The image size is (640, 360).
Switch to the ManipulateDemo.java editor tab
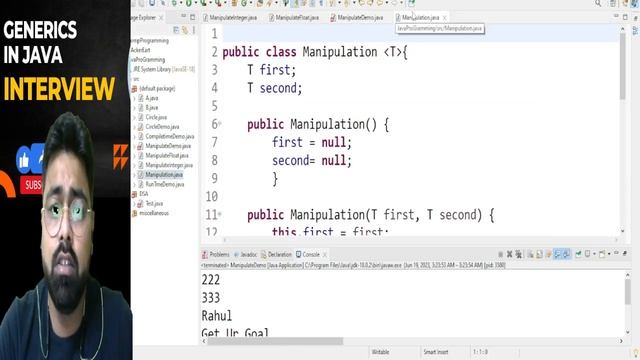click(x=357, y=18)
